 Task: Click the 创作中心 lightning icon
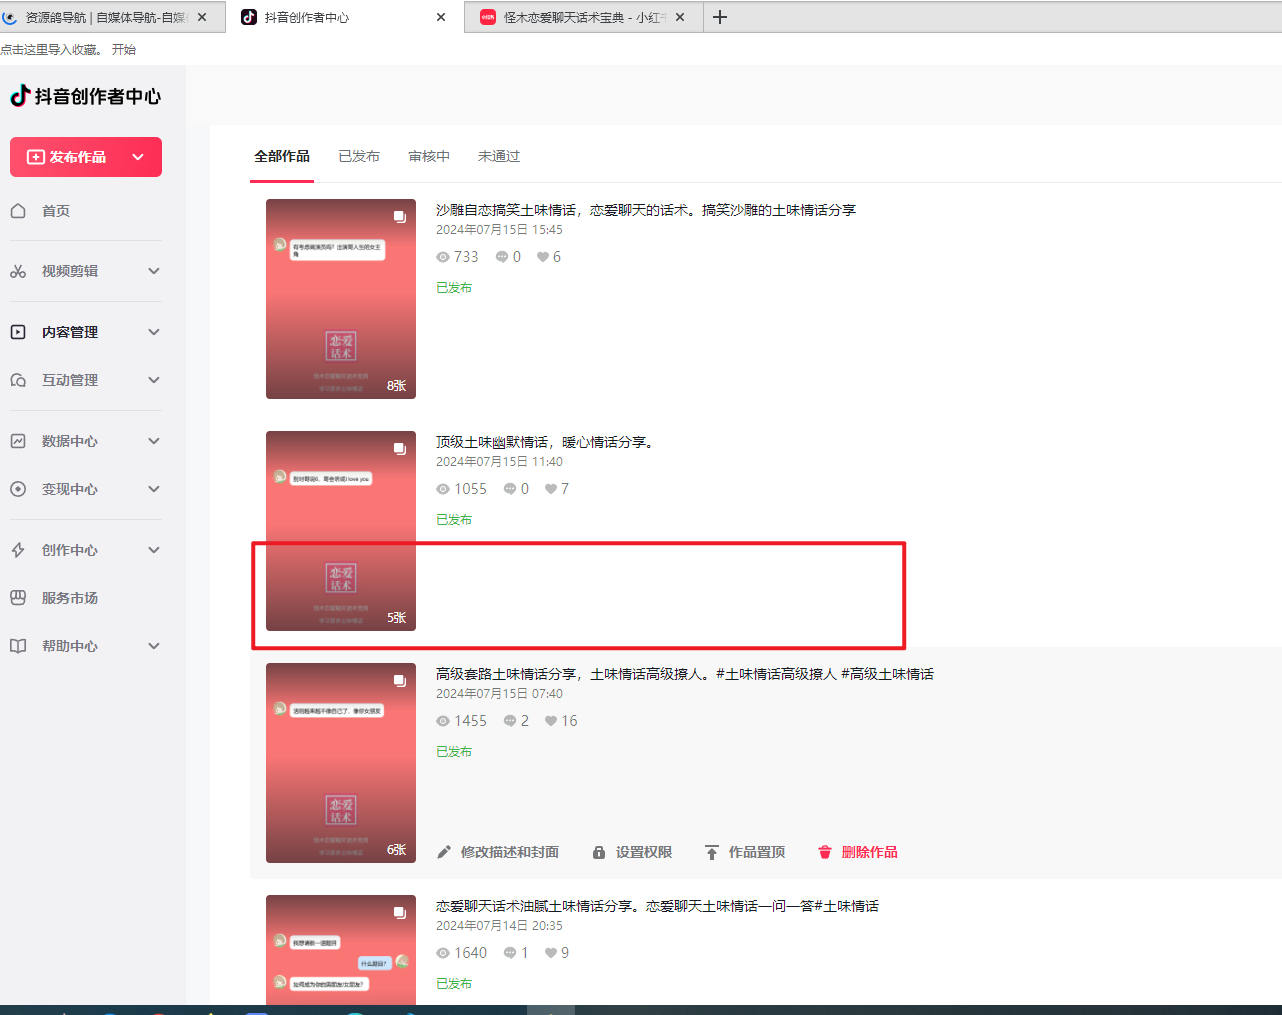pyautogui.click(x=18, y=550)
